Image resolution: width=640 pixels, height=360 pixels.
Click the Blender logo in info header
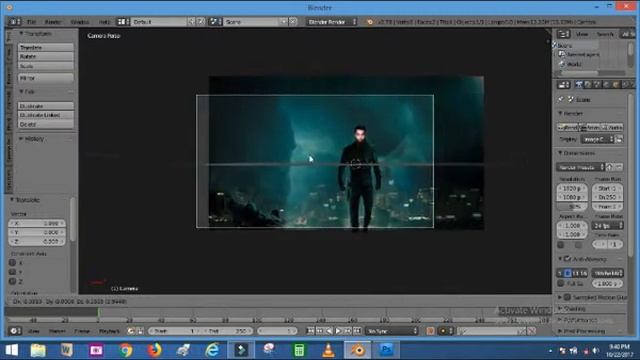pyautogui.click(x=370, y=22)
